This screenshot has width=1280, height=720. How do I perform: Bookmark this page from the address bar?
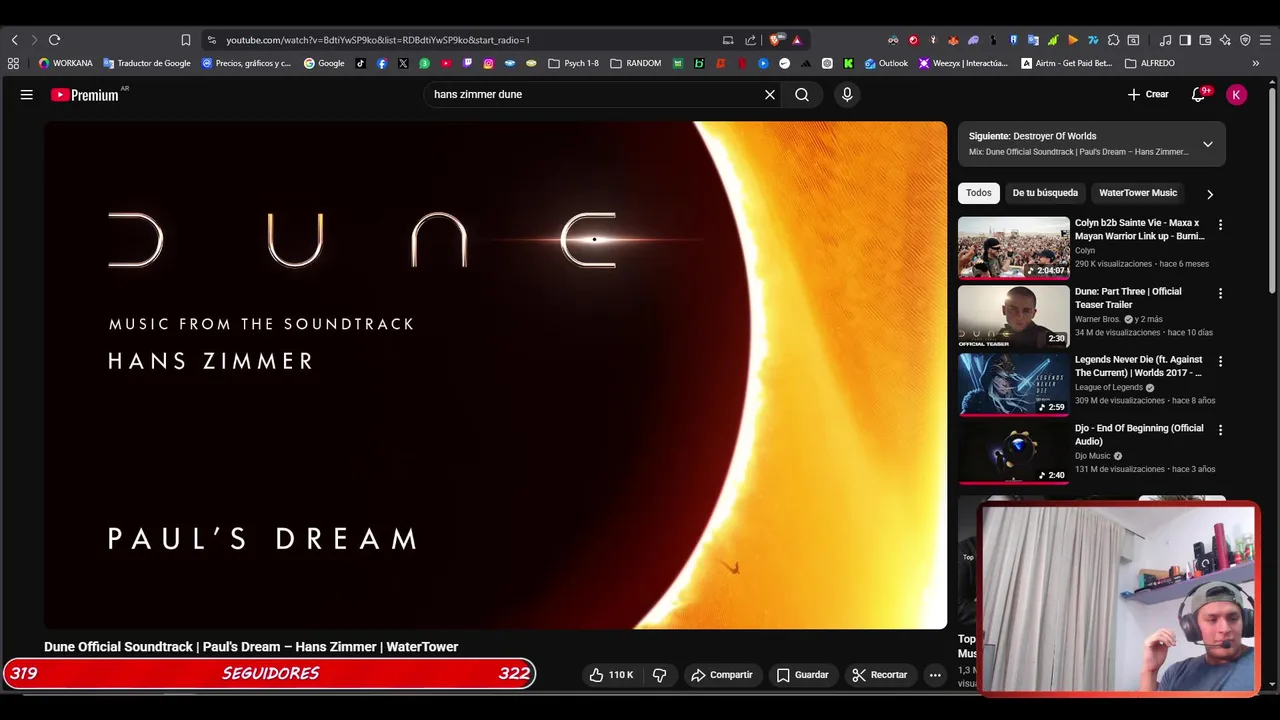point(186,40)
